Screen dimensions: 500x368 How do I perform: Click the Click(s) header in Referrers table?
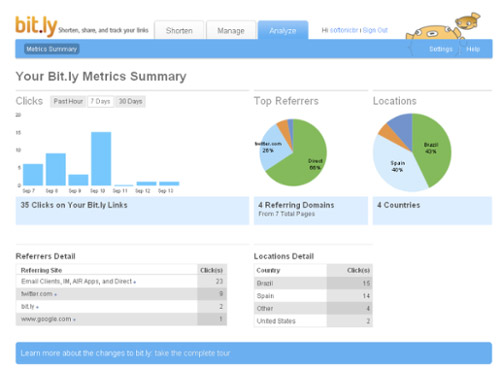coord(211,270)
